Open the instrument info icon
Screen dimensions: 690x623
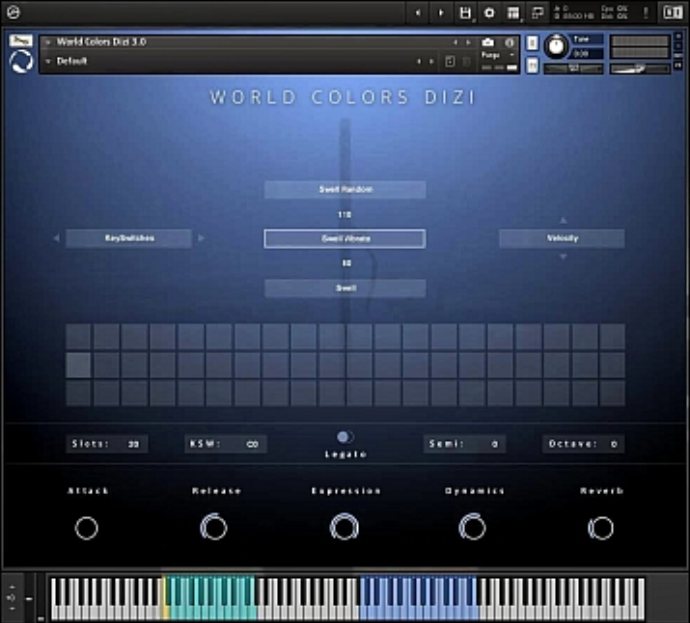click(x=510, y=43)
